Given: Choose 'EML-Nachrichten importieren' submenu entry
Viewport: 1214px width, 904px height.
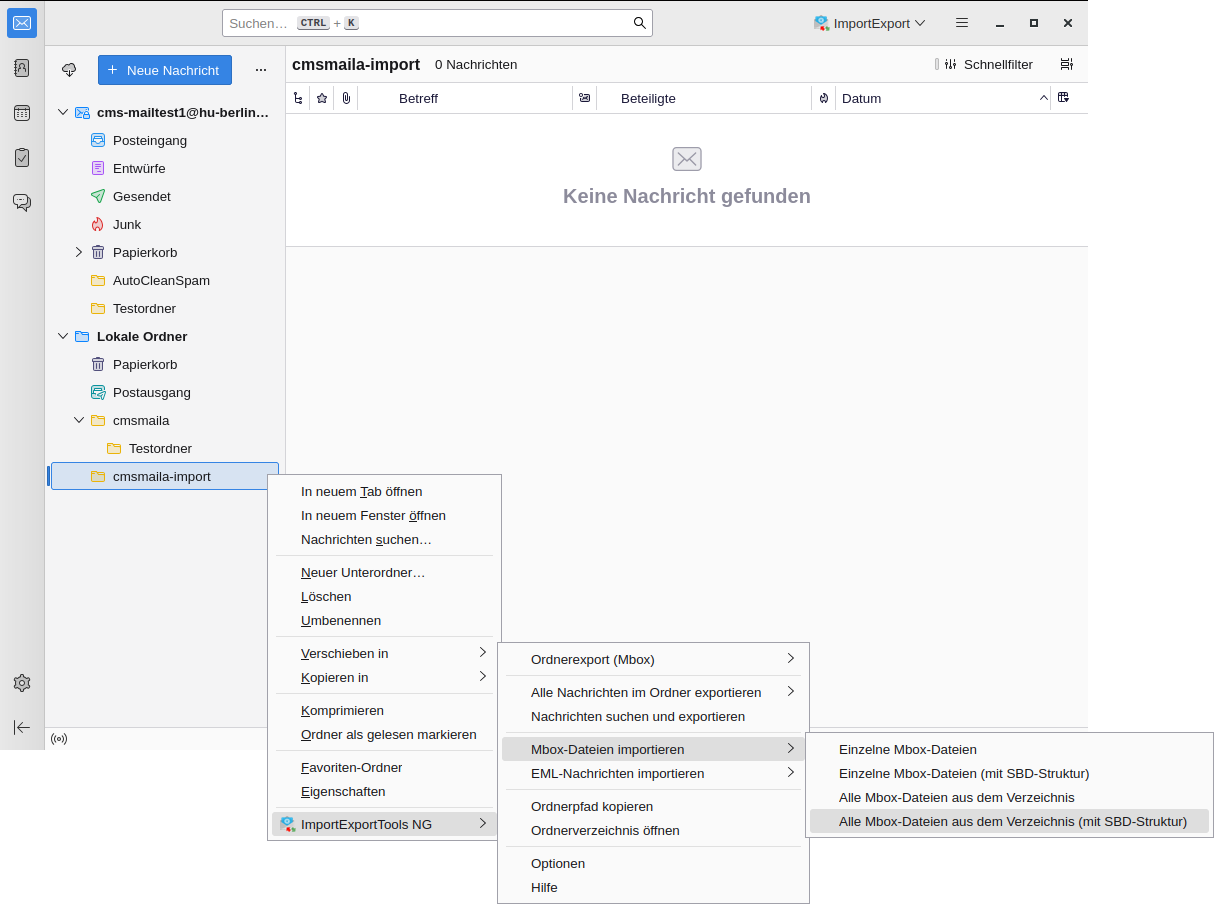Looking at the screenshot, I should pyautogui.click(x=617, y=773).
